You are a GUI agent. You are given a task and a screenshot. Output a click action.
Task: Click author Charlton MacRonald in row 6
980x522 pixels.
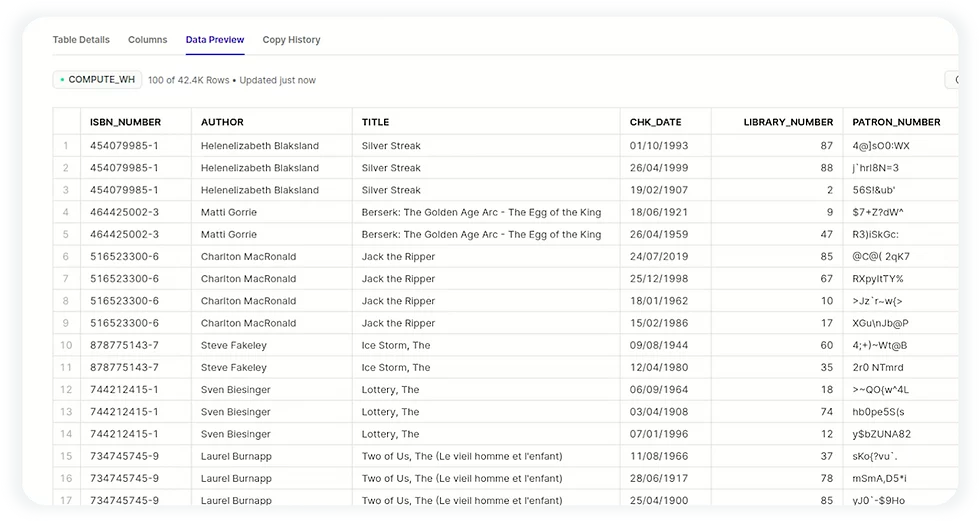[248, 256]
